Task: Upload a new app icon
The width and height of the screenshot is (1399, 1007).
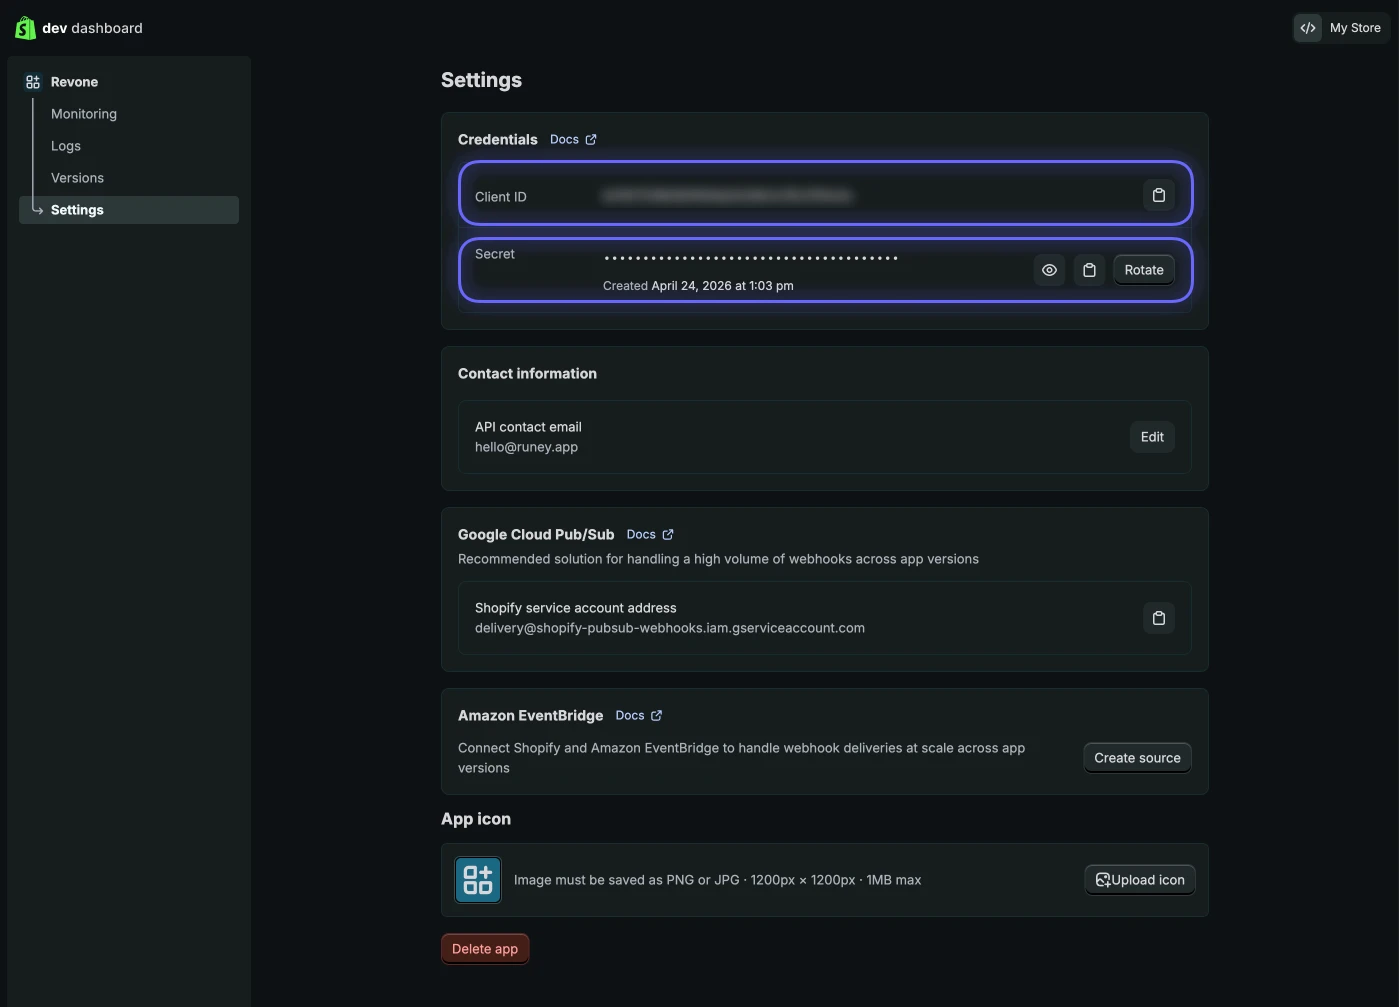Action: pos(1140,880)
